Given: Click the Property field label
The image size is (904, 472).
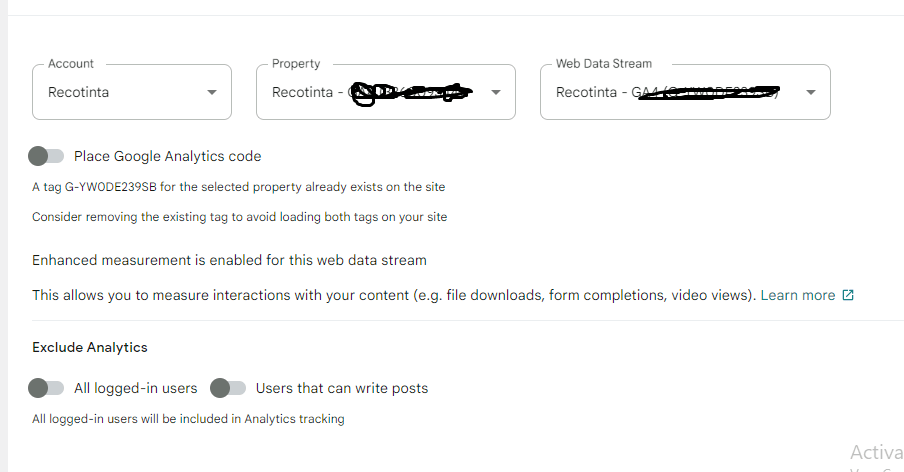Looking at the screenshot, I should point(296,63).
